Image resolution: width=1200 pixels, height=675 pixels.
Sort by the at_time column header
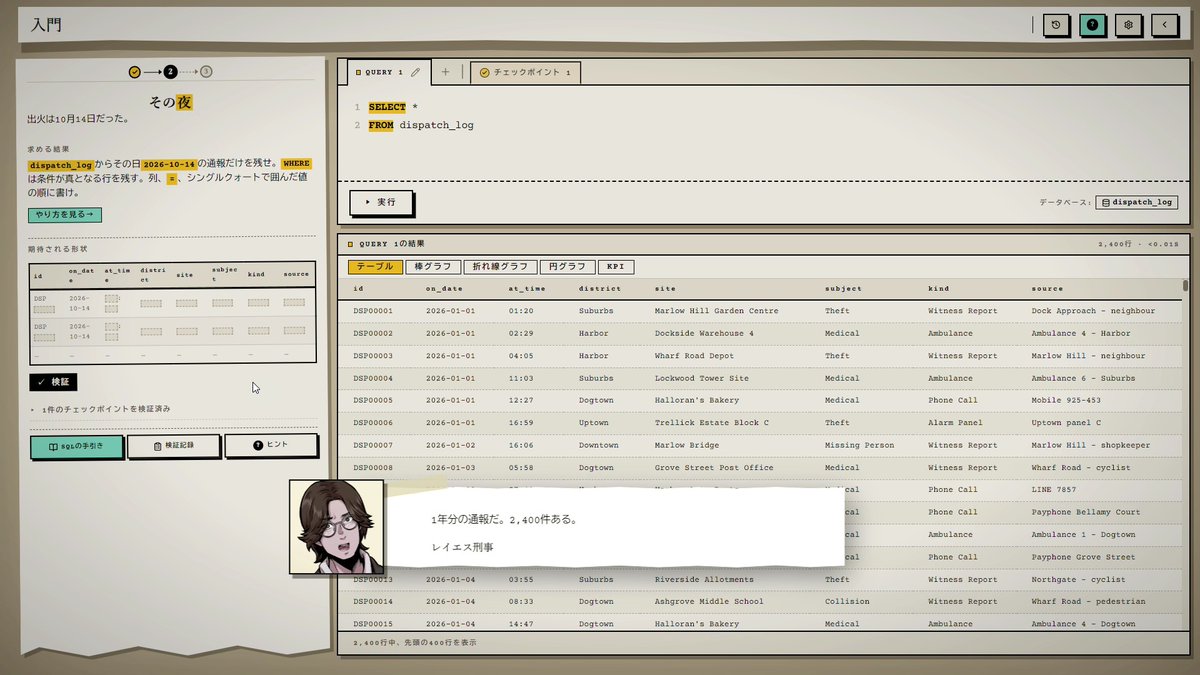(526, 288)
